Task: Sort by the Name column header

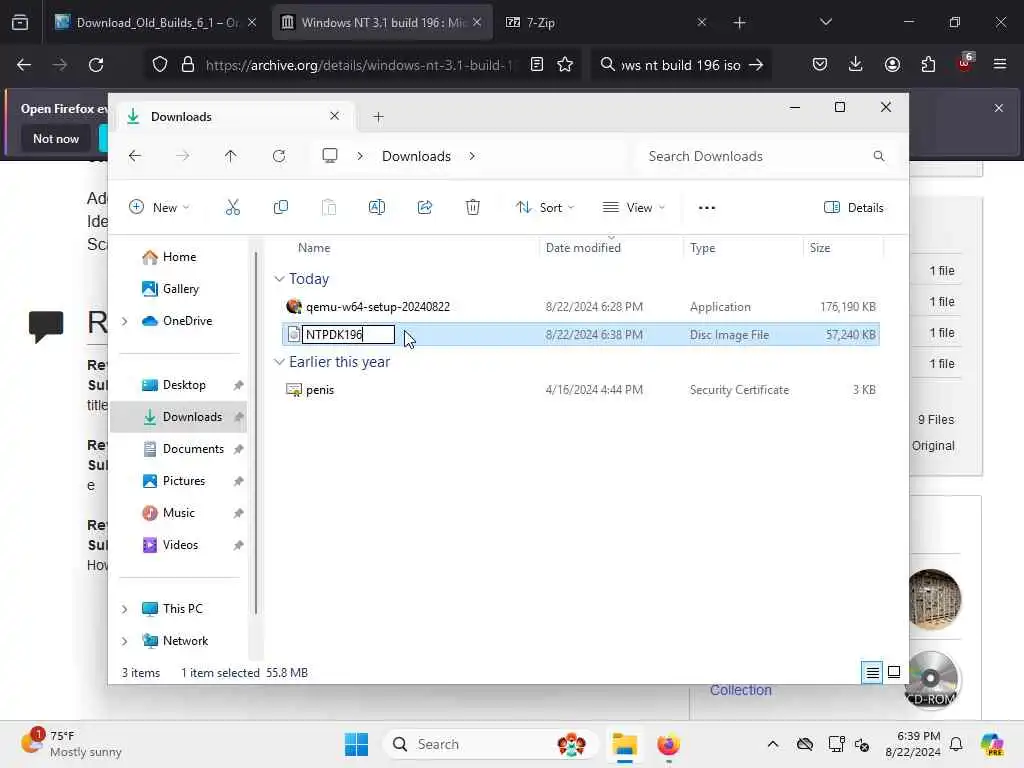Action: coord(313,248)
